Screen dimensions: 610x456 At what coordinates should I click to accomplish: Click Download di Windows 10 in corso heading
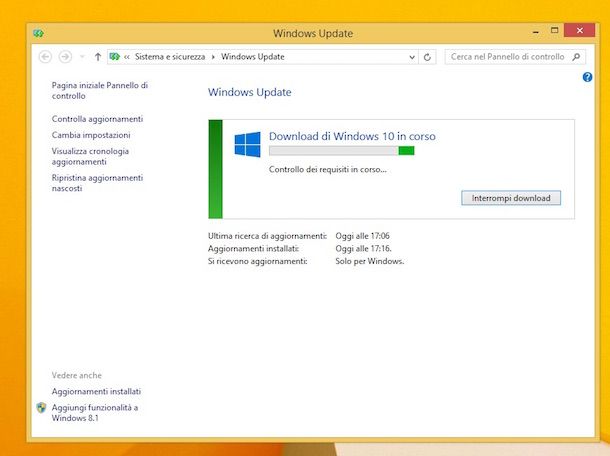pyautogui.click(x=352, y=136)
